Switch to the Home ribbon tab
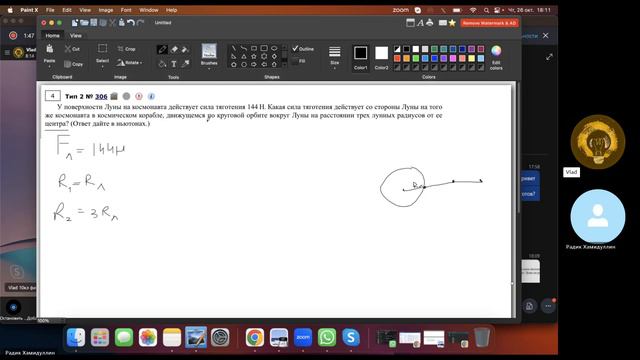The height and width of the screenshot is (360, 640). (x=52, y=36)
